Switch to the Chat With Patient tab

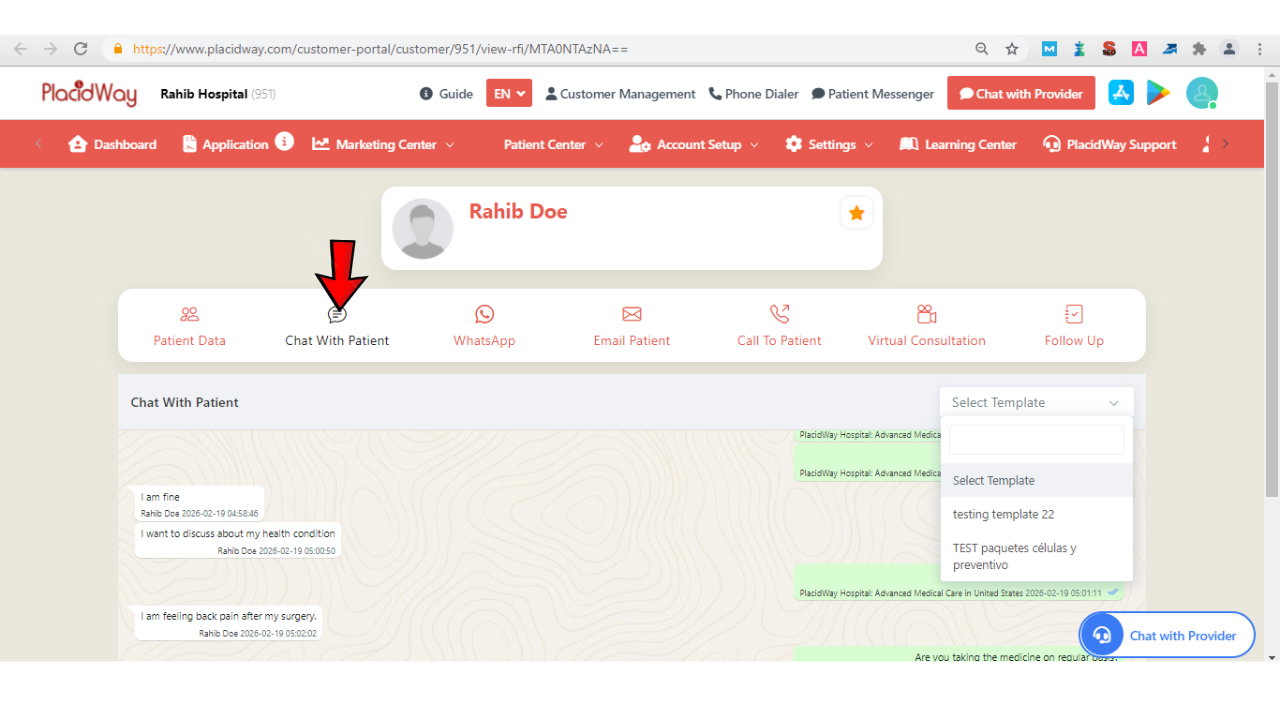click(337, 327)
